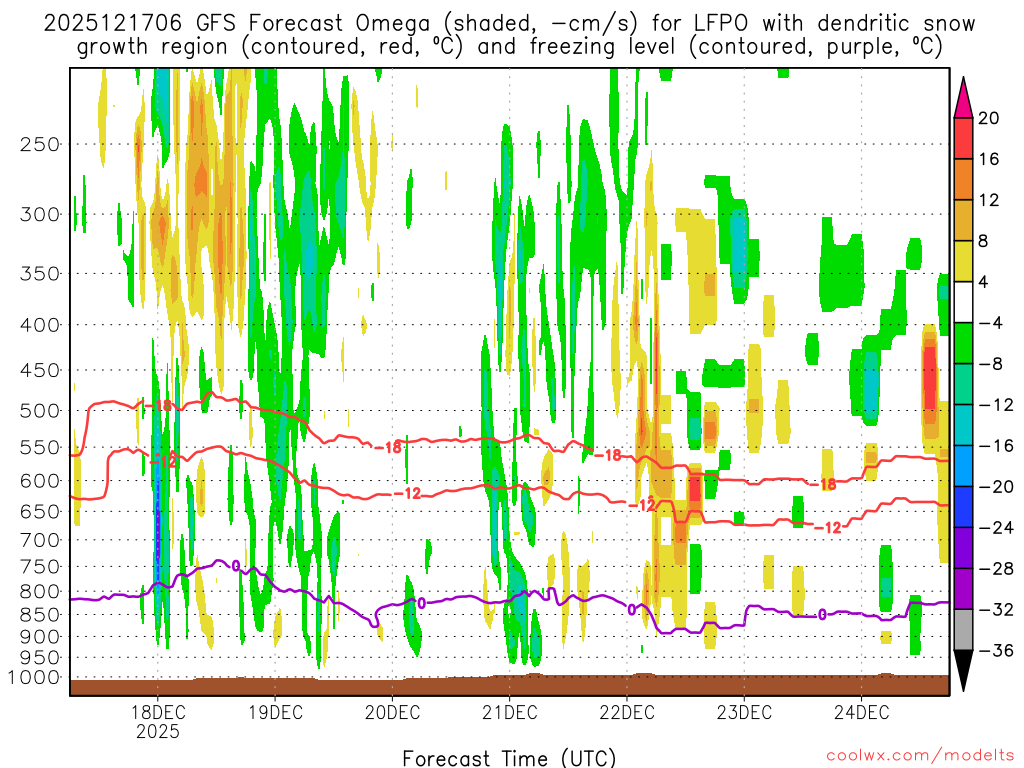Pick the gray segment of the color bar
Image resolution: width=1024 pixels, height=768 pixels.
[964, 630]
